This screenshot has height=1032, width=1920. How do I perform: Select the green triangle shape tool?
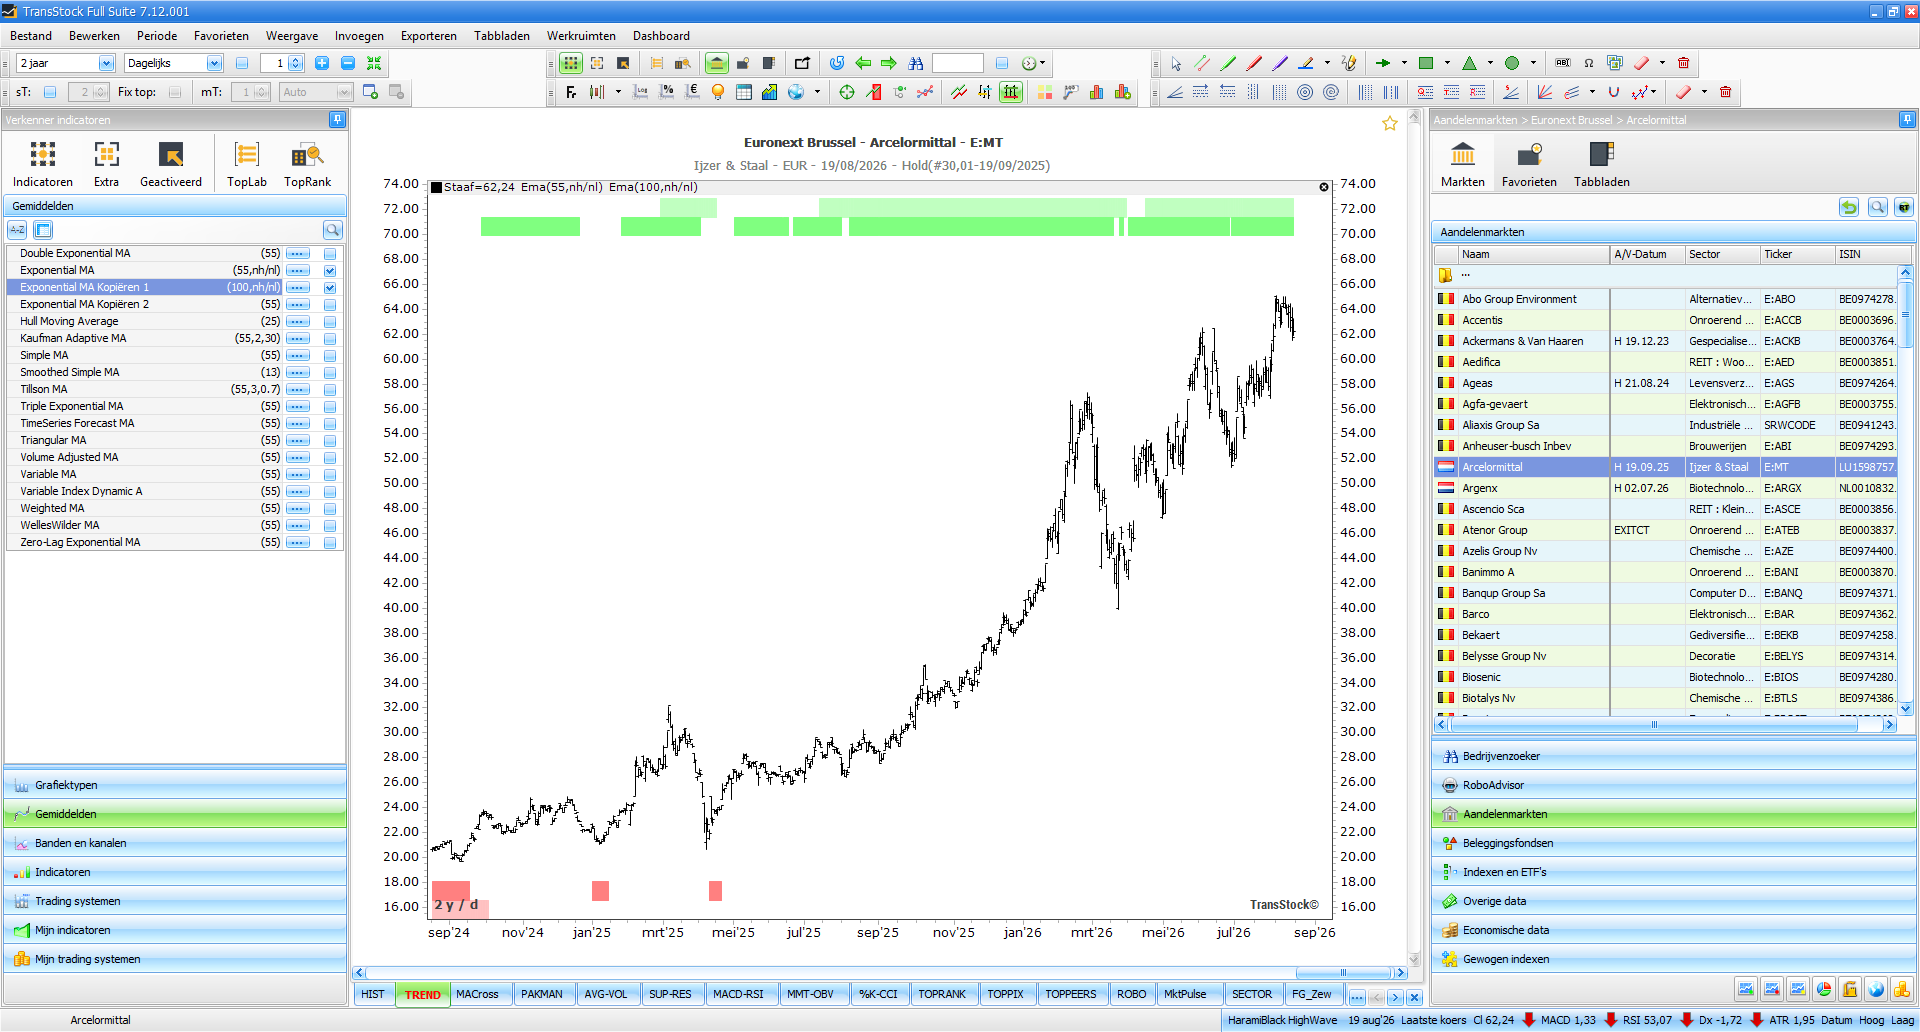(1469, 63)
